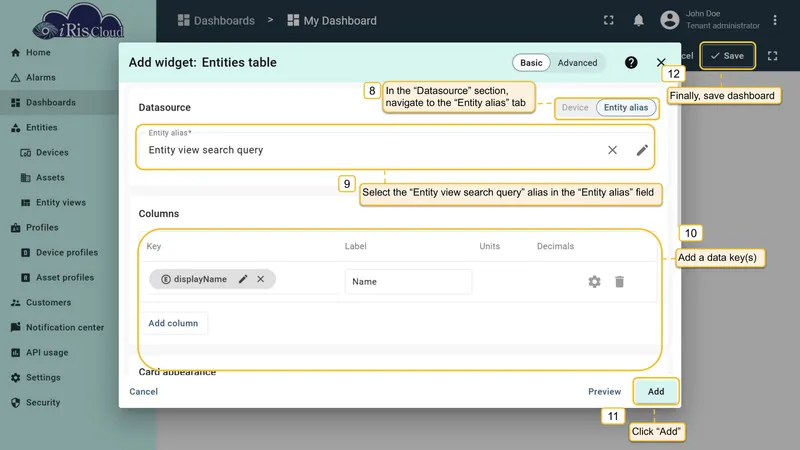
Task: Close the Add widget dialog
Action: pyautogui.click(x=661, y=62)
